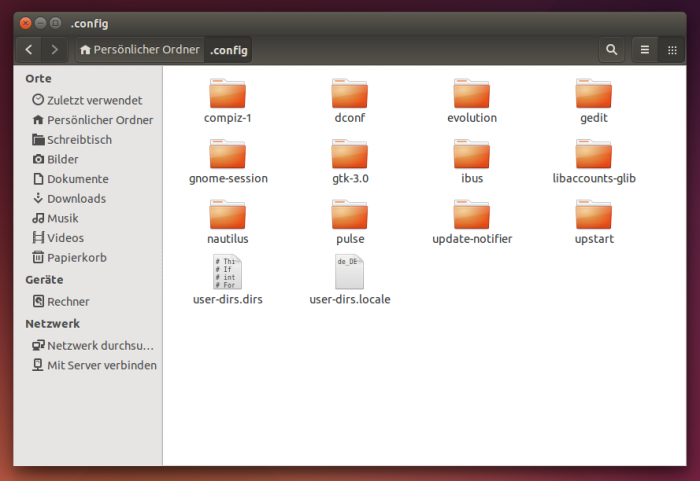Select Rechner under Geräte
The width and height of the screenshot is (700, 481).
pyautogui.click(x=68, y=301)
